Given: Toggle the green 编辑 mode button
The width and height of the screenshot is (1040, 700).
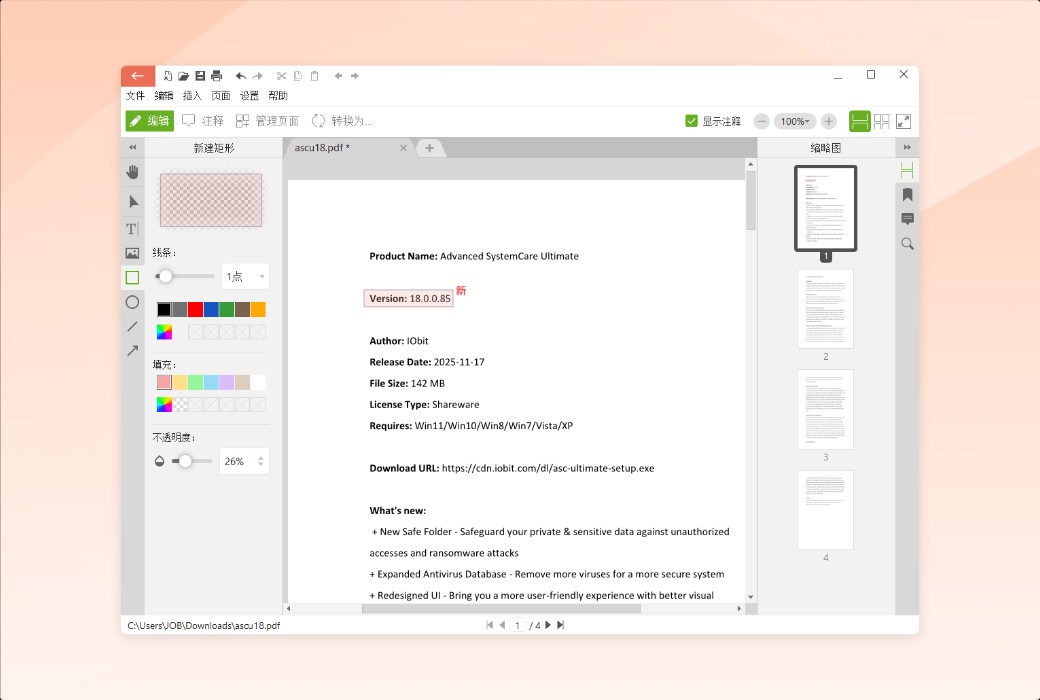Looking at the screenshot, I should (148, 121).
